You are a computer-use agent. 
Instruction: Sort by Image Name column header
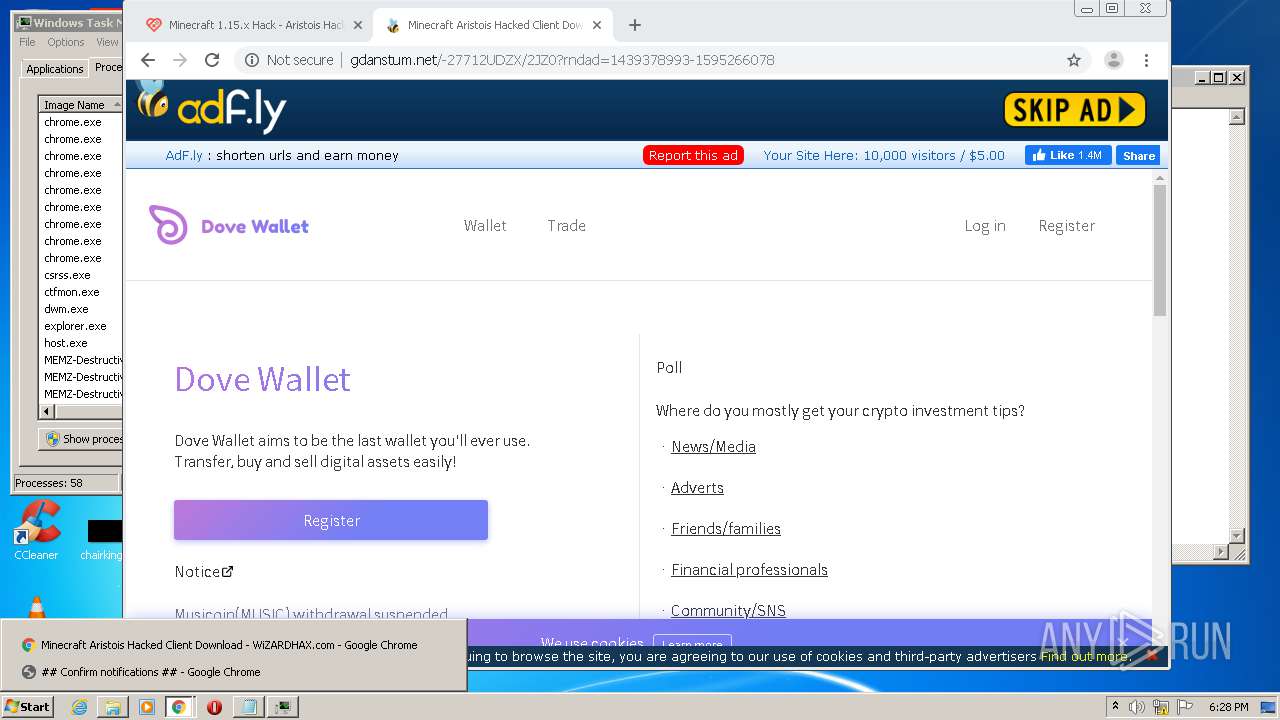tap(81, 105)
